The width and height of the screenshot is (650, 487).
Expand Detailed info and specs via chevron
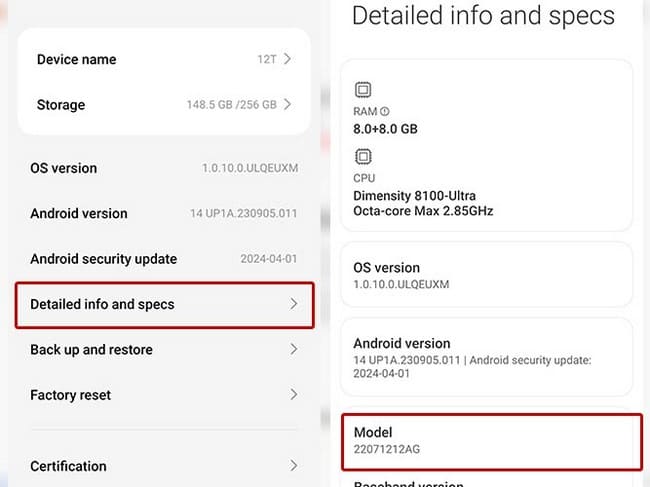(x=293, y=304)
